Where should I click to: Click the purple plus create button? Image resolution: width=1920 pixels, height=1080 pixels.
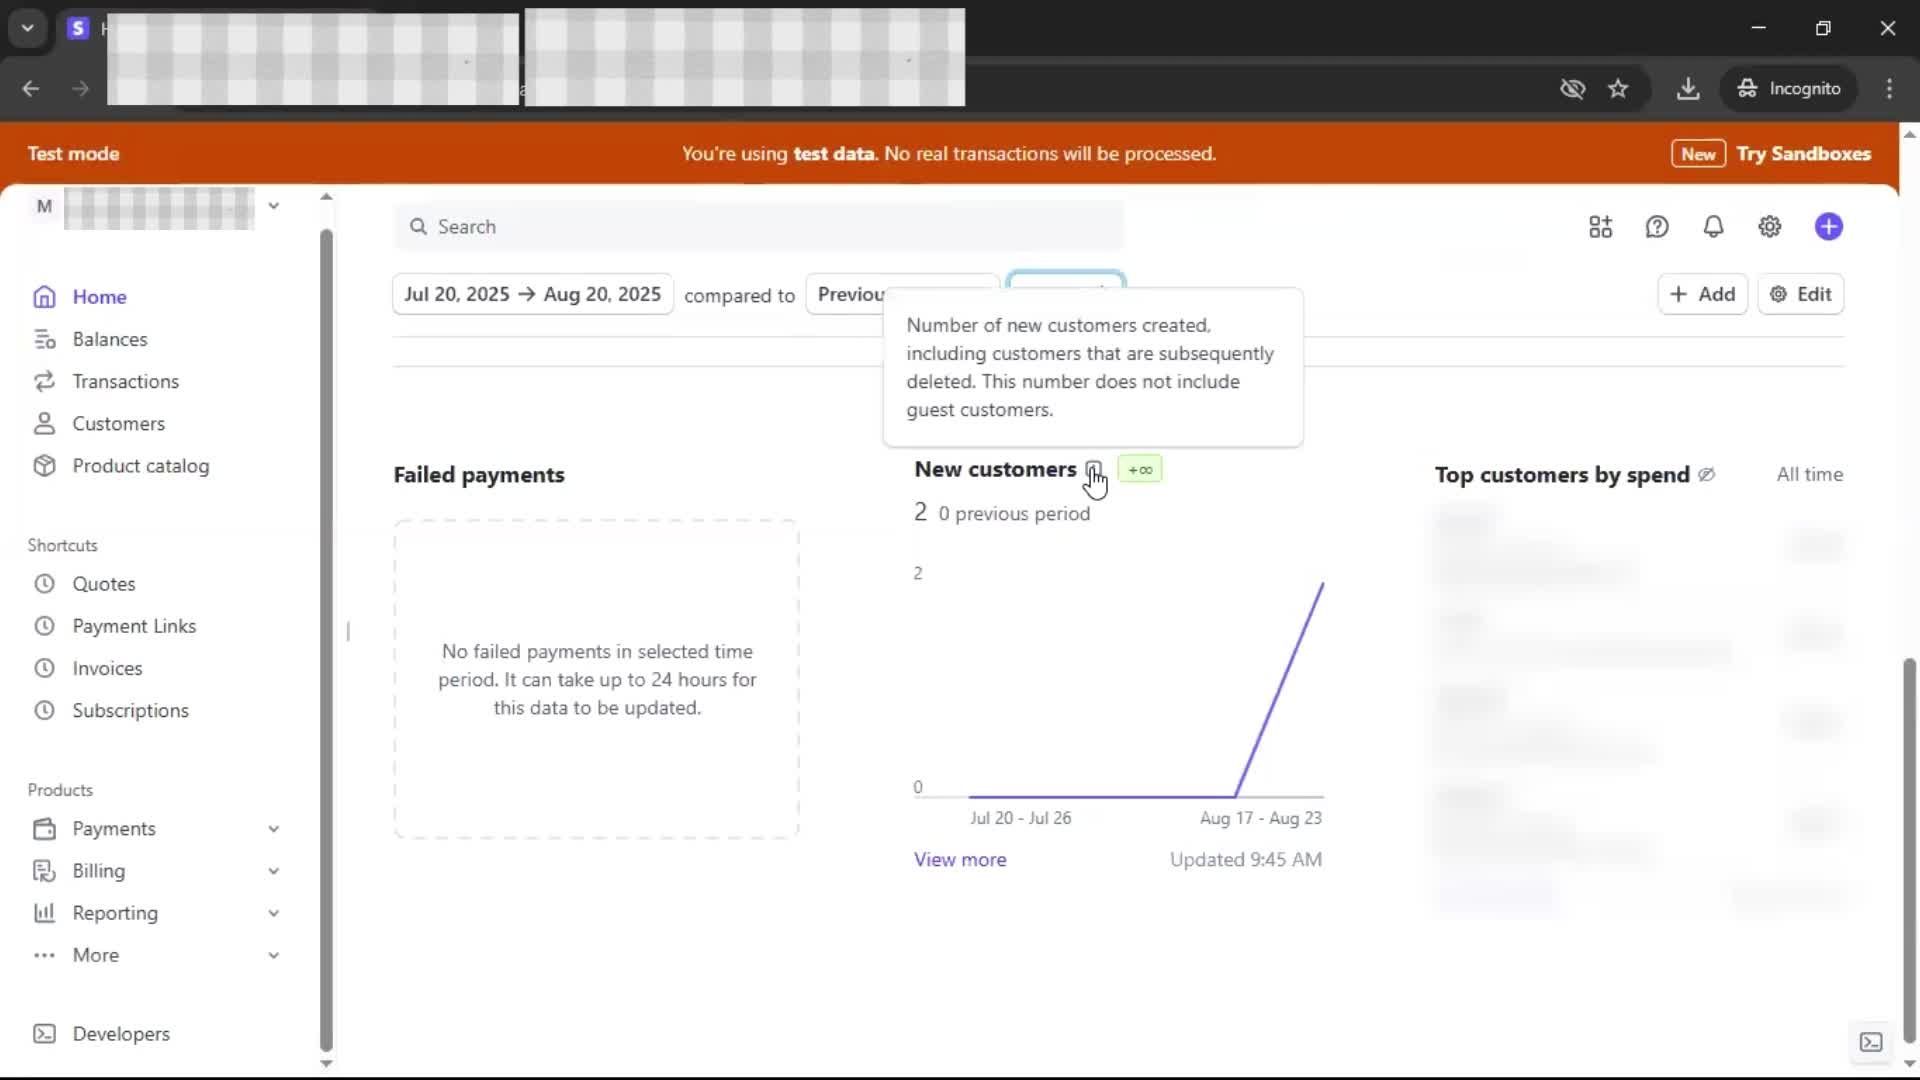1828,227
